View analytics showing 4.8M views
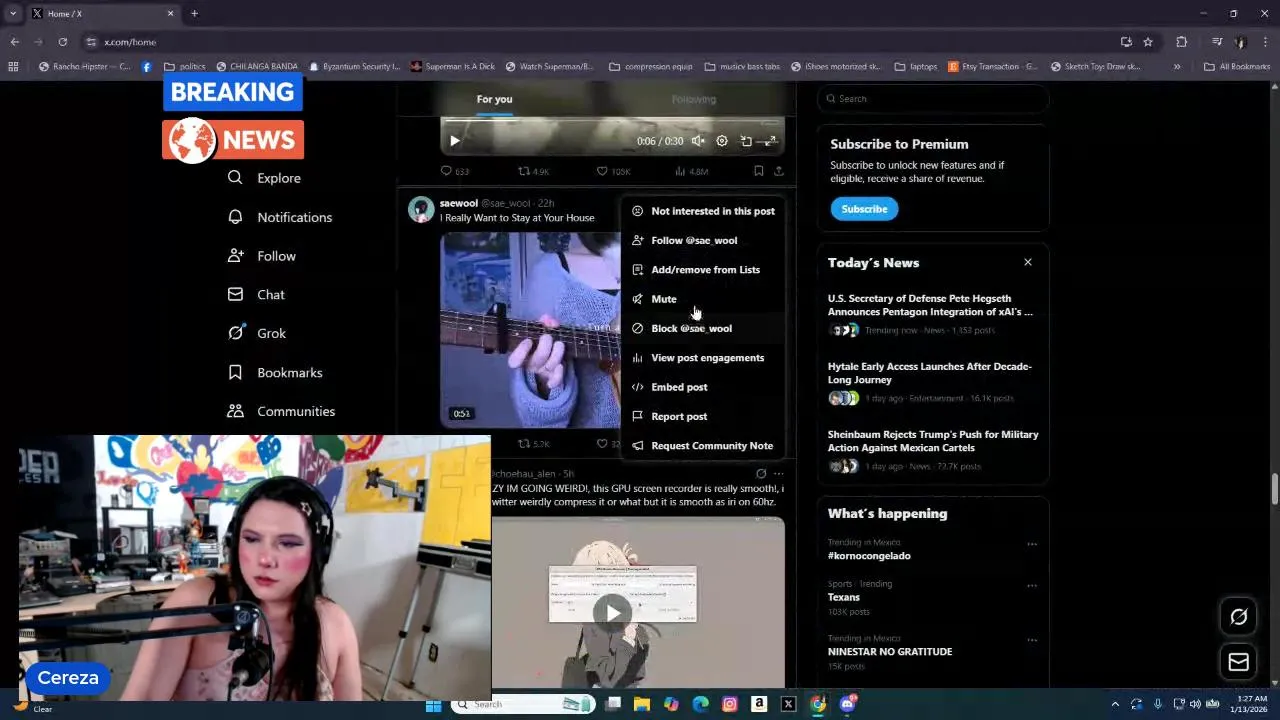The width and height of the screenshot is (1280, 720). coord(692,171)
